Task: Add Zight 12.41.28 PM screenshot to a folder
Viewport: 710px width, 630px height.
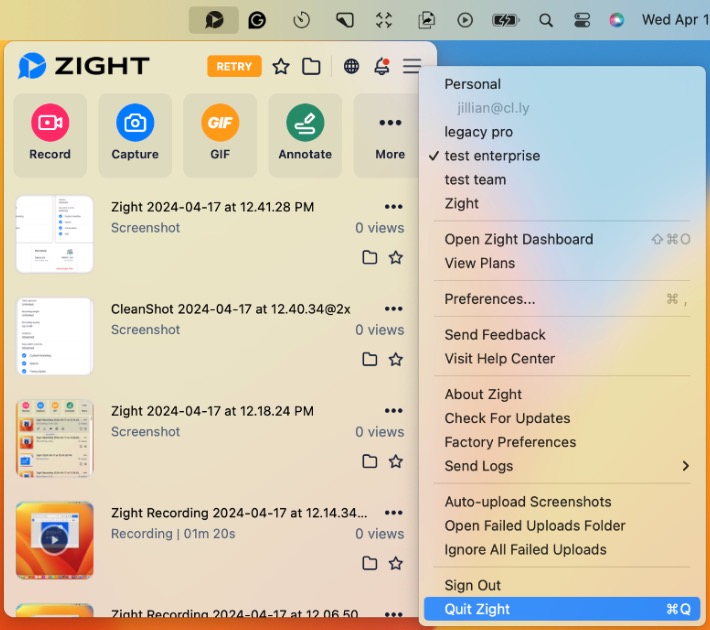Action: [x=369, y=257]
